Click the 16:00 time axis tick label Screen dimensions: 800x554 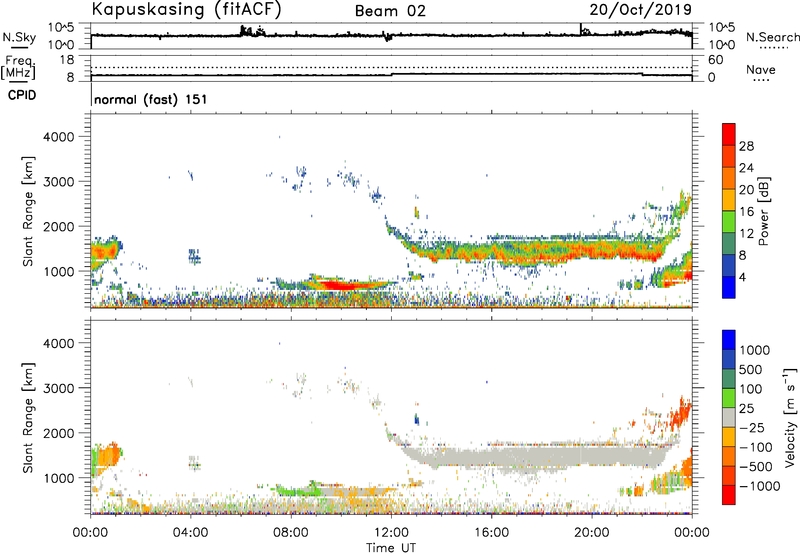point(491,533)
